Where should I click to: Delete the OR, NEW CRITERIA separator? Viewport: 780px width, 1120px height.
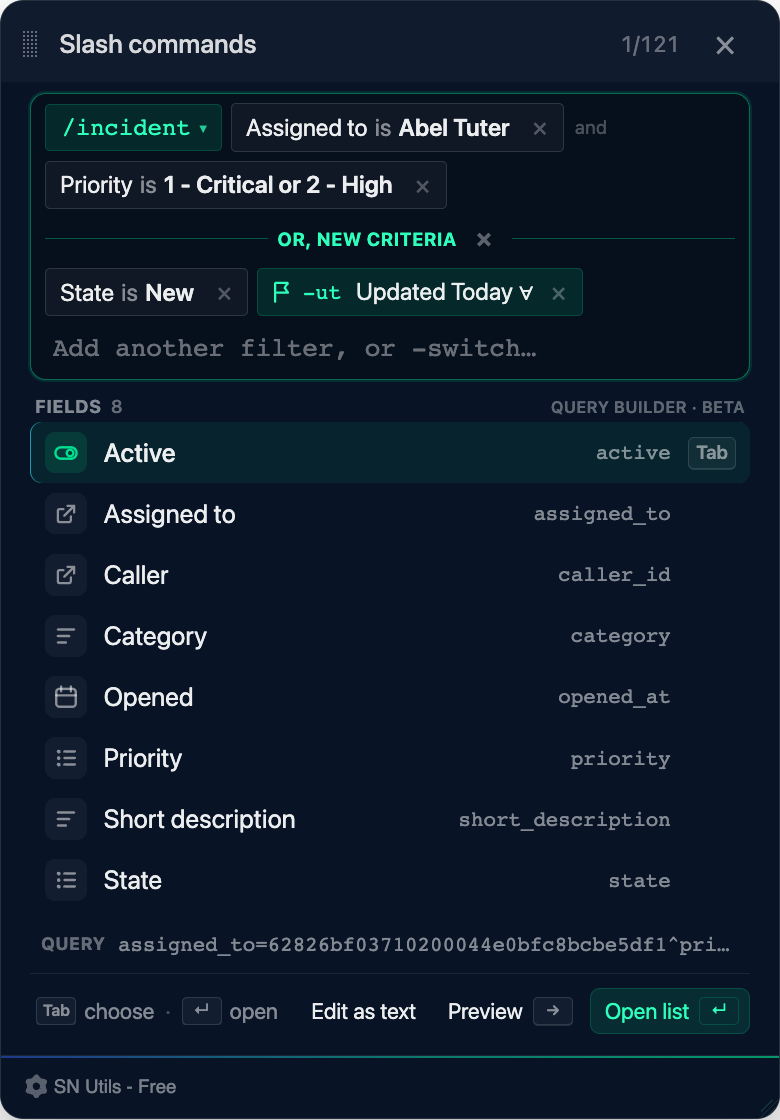coord(484,239)
